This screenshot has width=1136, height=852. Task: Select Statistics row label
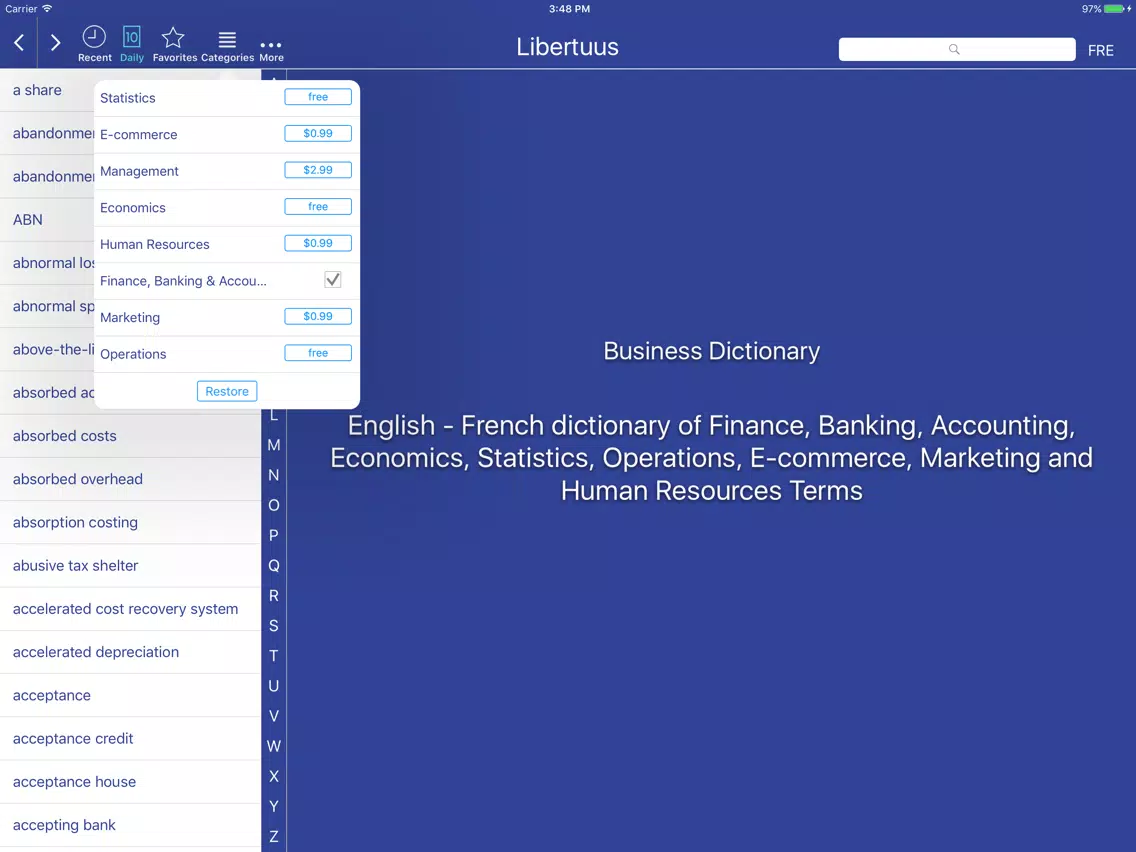(128, 98)
